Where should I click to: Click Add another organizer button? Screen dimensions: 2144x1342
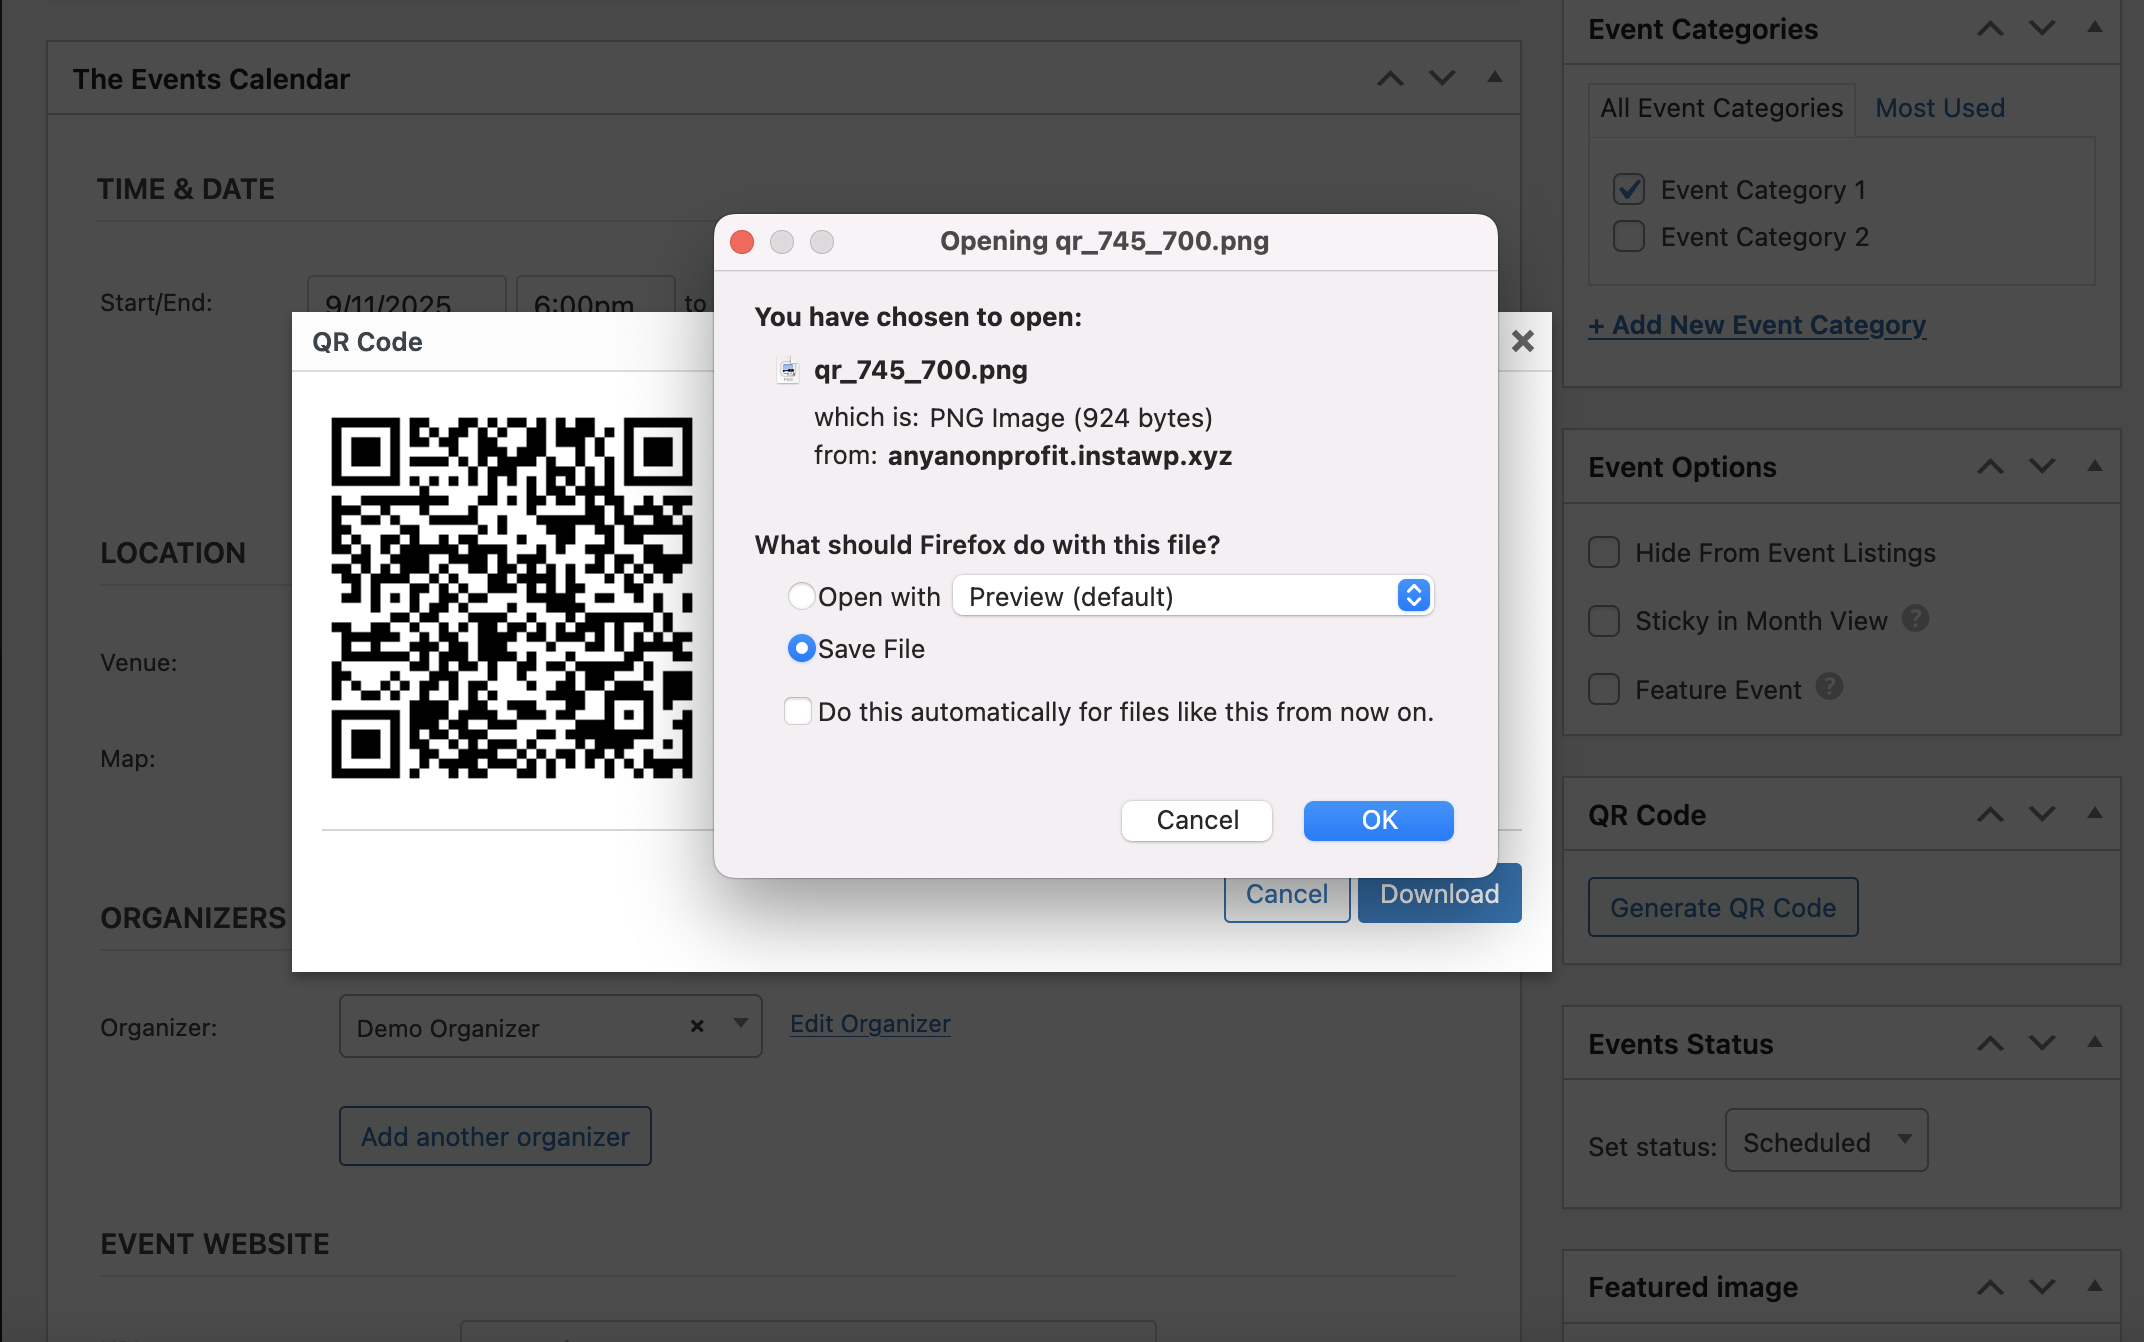pos(495,1136)
